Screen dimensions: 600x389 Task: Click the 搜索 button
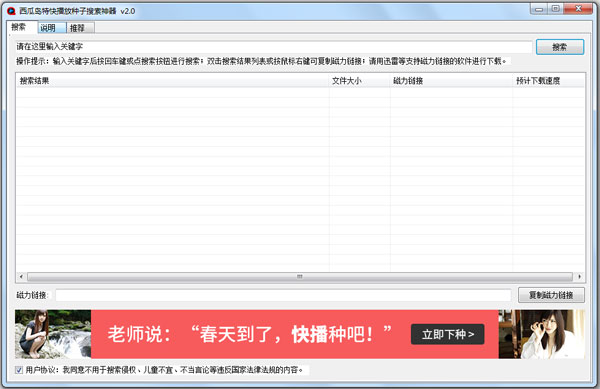(560, 47)
